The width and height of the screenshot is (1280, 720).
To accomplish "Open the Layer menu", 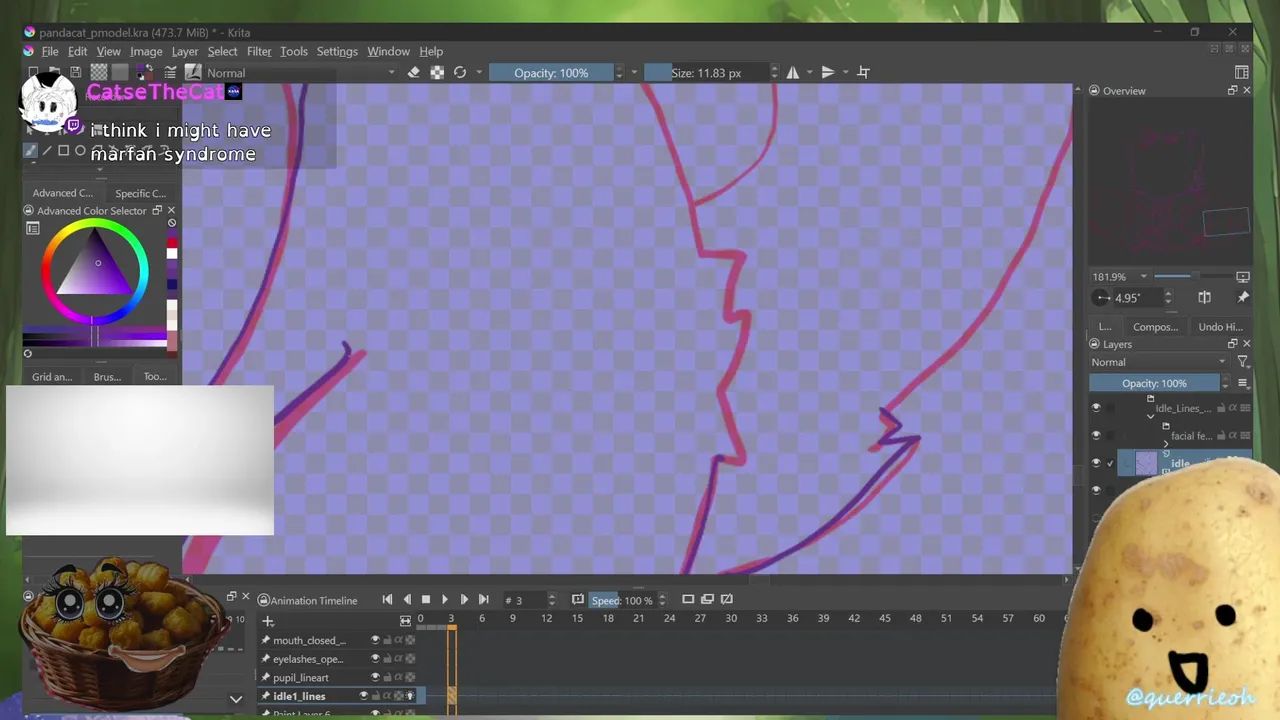I will click(x=184, y=51).
